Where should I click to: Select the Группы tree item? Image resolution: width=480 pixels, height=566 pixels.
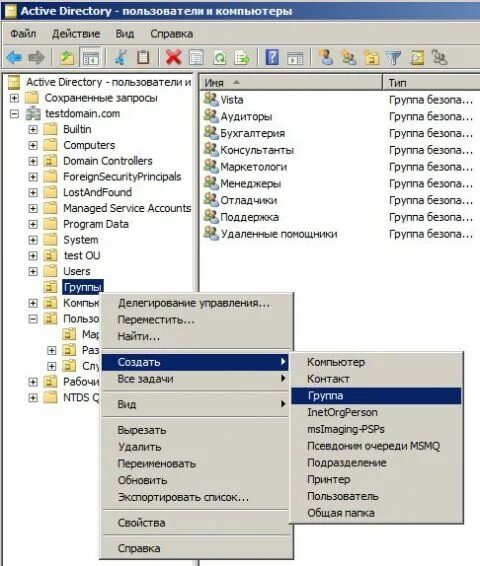coord(83,287)
